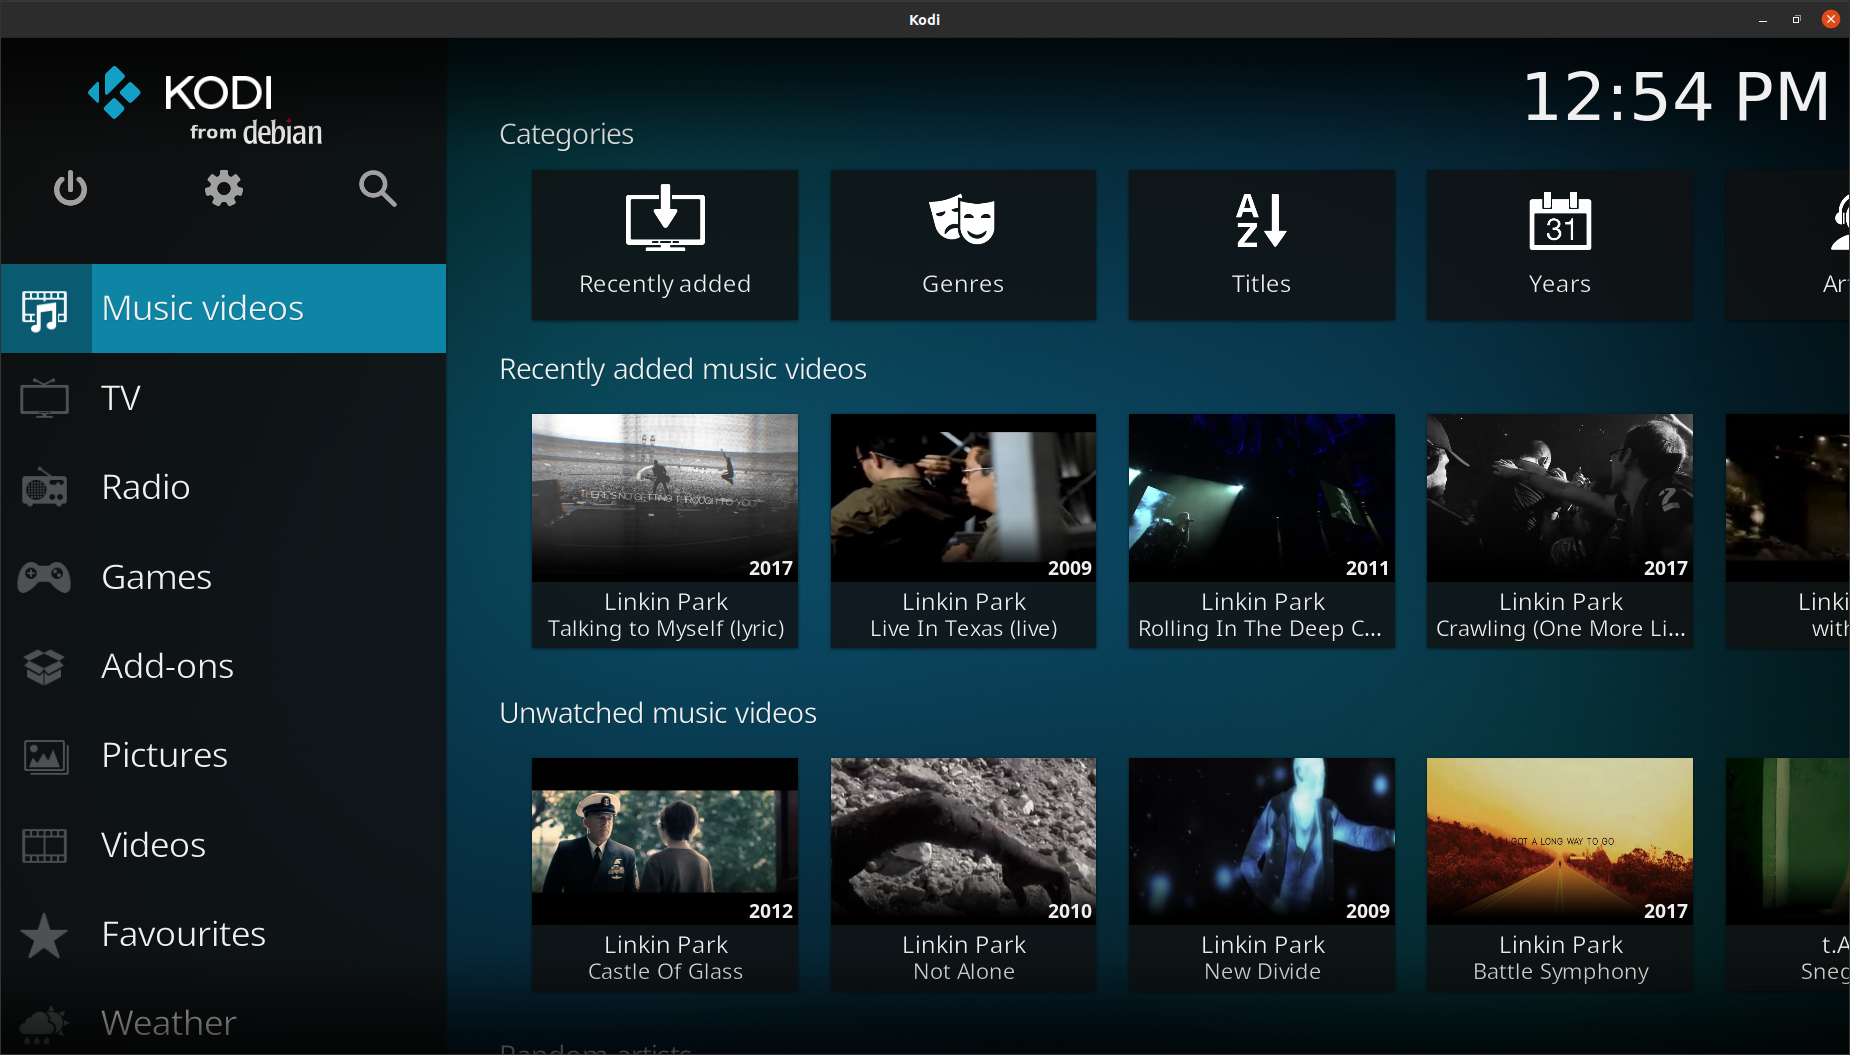Open the power options icon
The height and width of the screenshot is (1055, 1850).
[x=70, y=188]
